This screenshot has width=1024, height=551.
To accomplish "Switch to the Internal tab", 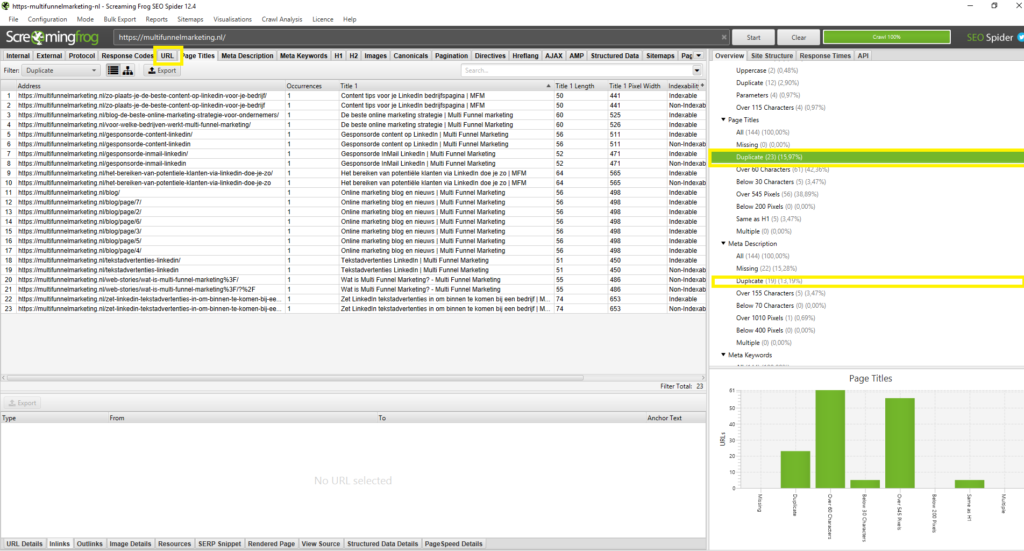I will tap(18, 55).
